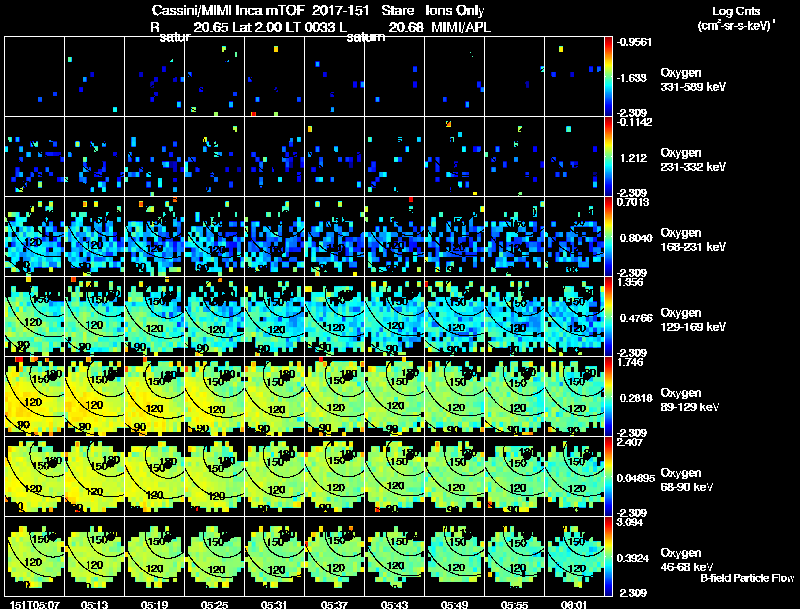The image size is (800, 609).
Task: Click the B-field Particle Flow label
Action: click(x=747, y=578)
